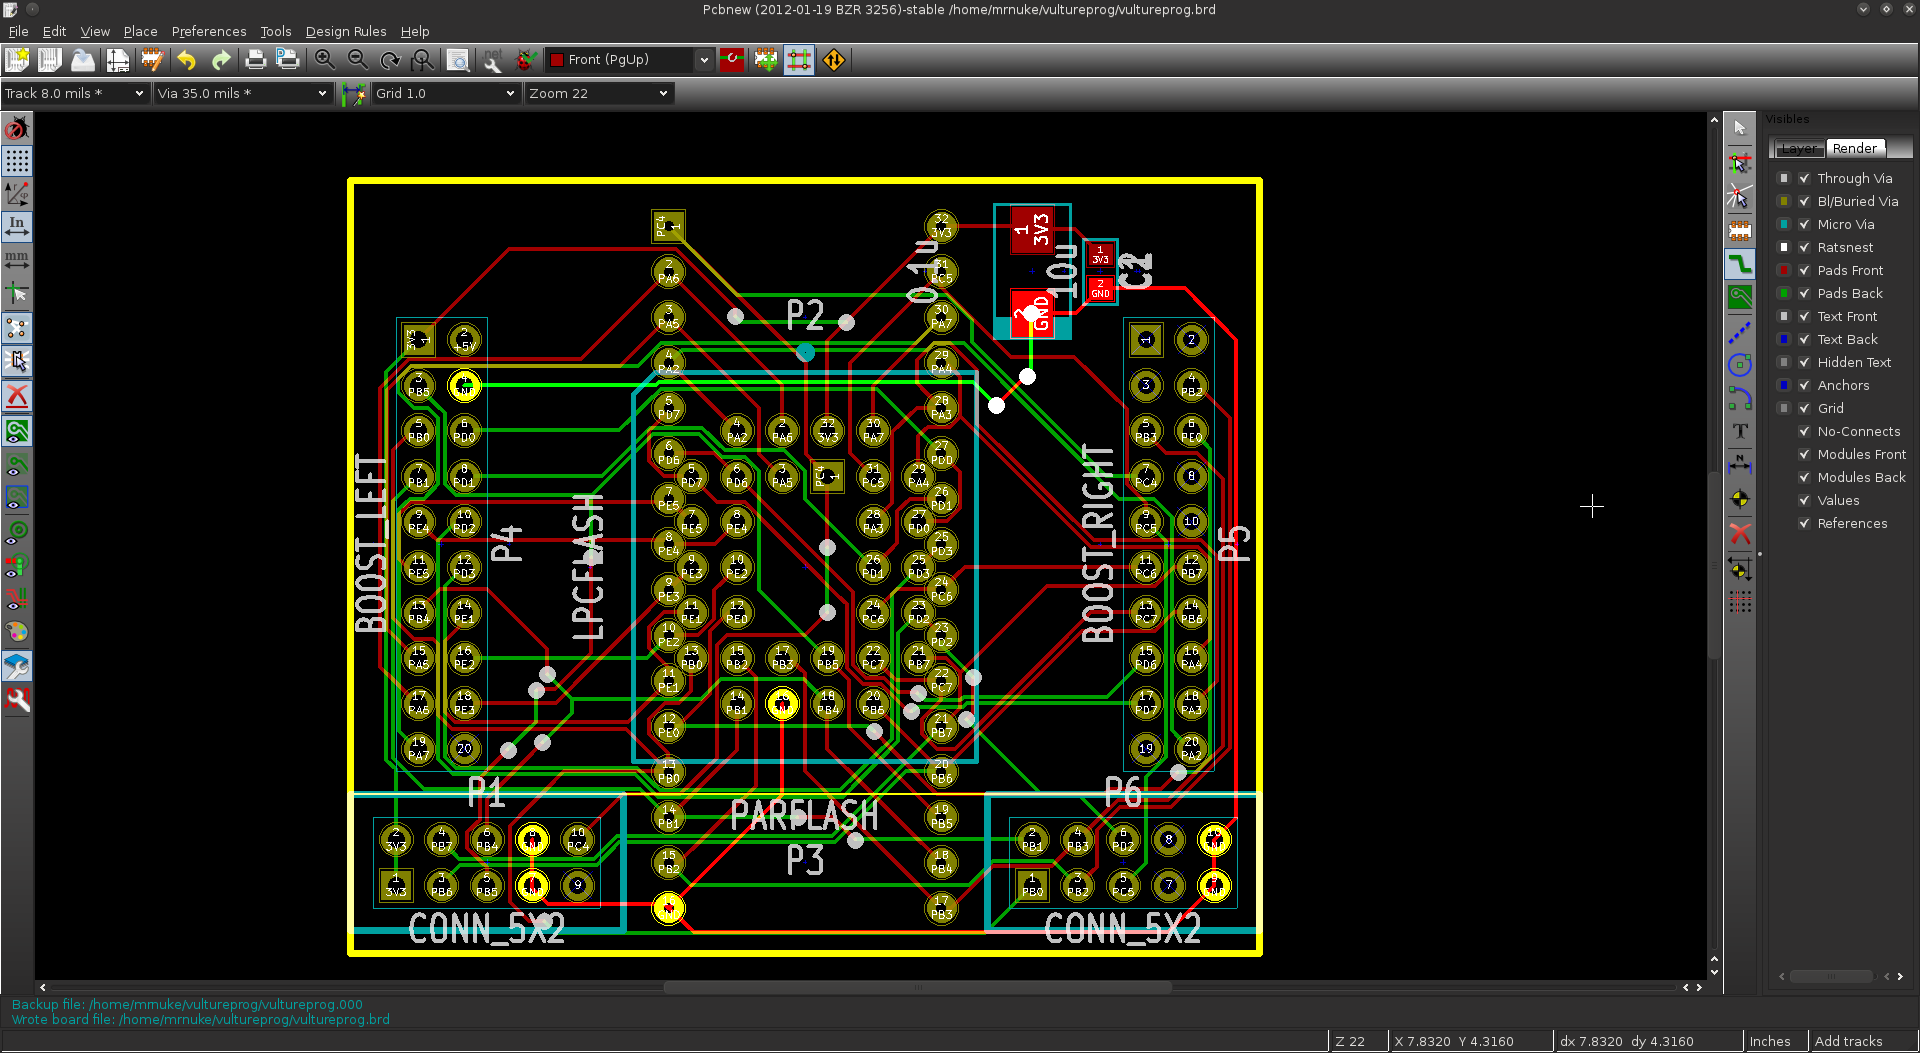This screenshot has width=1920, height=1053.
Task: Select the Add zones tool
Action: [1740, 297]
